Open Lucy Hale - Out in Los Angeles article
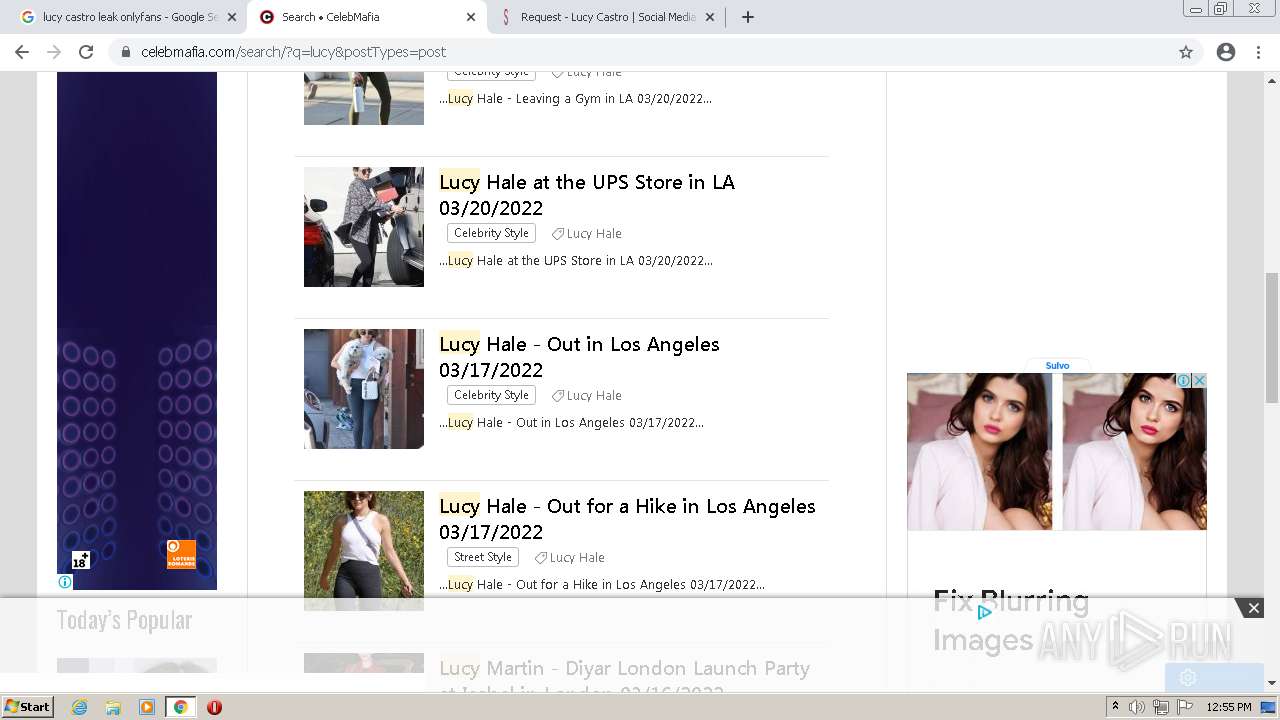This screenshot has width=1280, height=720. [x=579, y=357]
